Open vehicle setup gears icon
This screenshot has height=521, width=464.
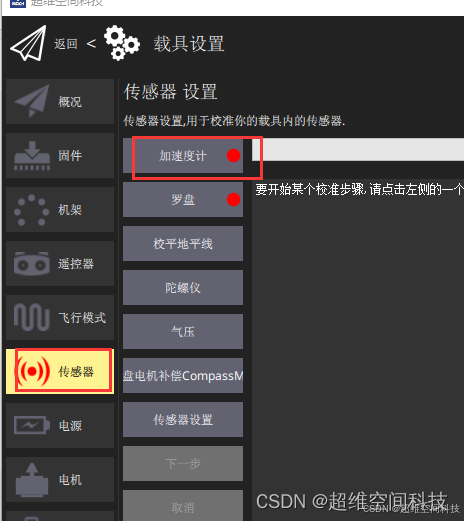coord(122,43)
